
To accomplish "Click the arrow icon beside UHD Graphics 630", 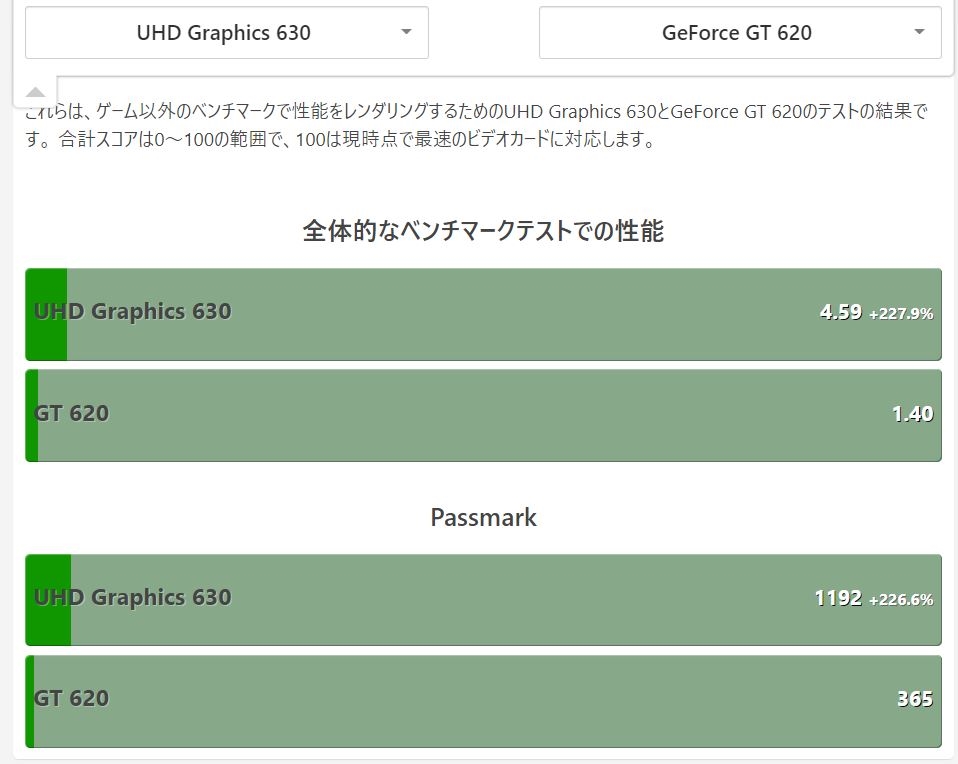I will [x=406, y=32].
